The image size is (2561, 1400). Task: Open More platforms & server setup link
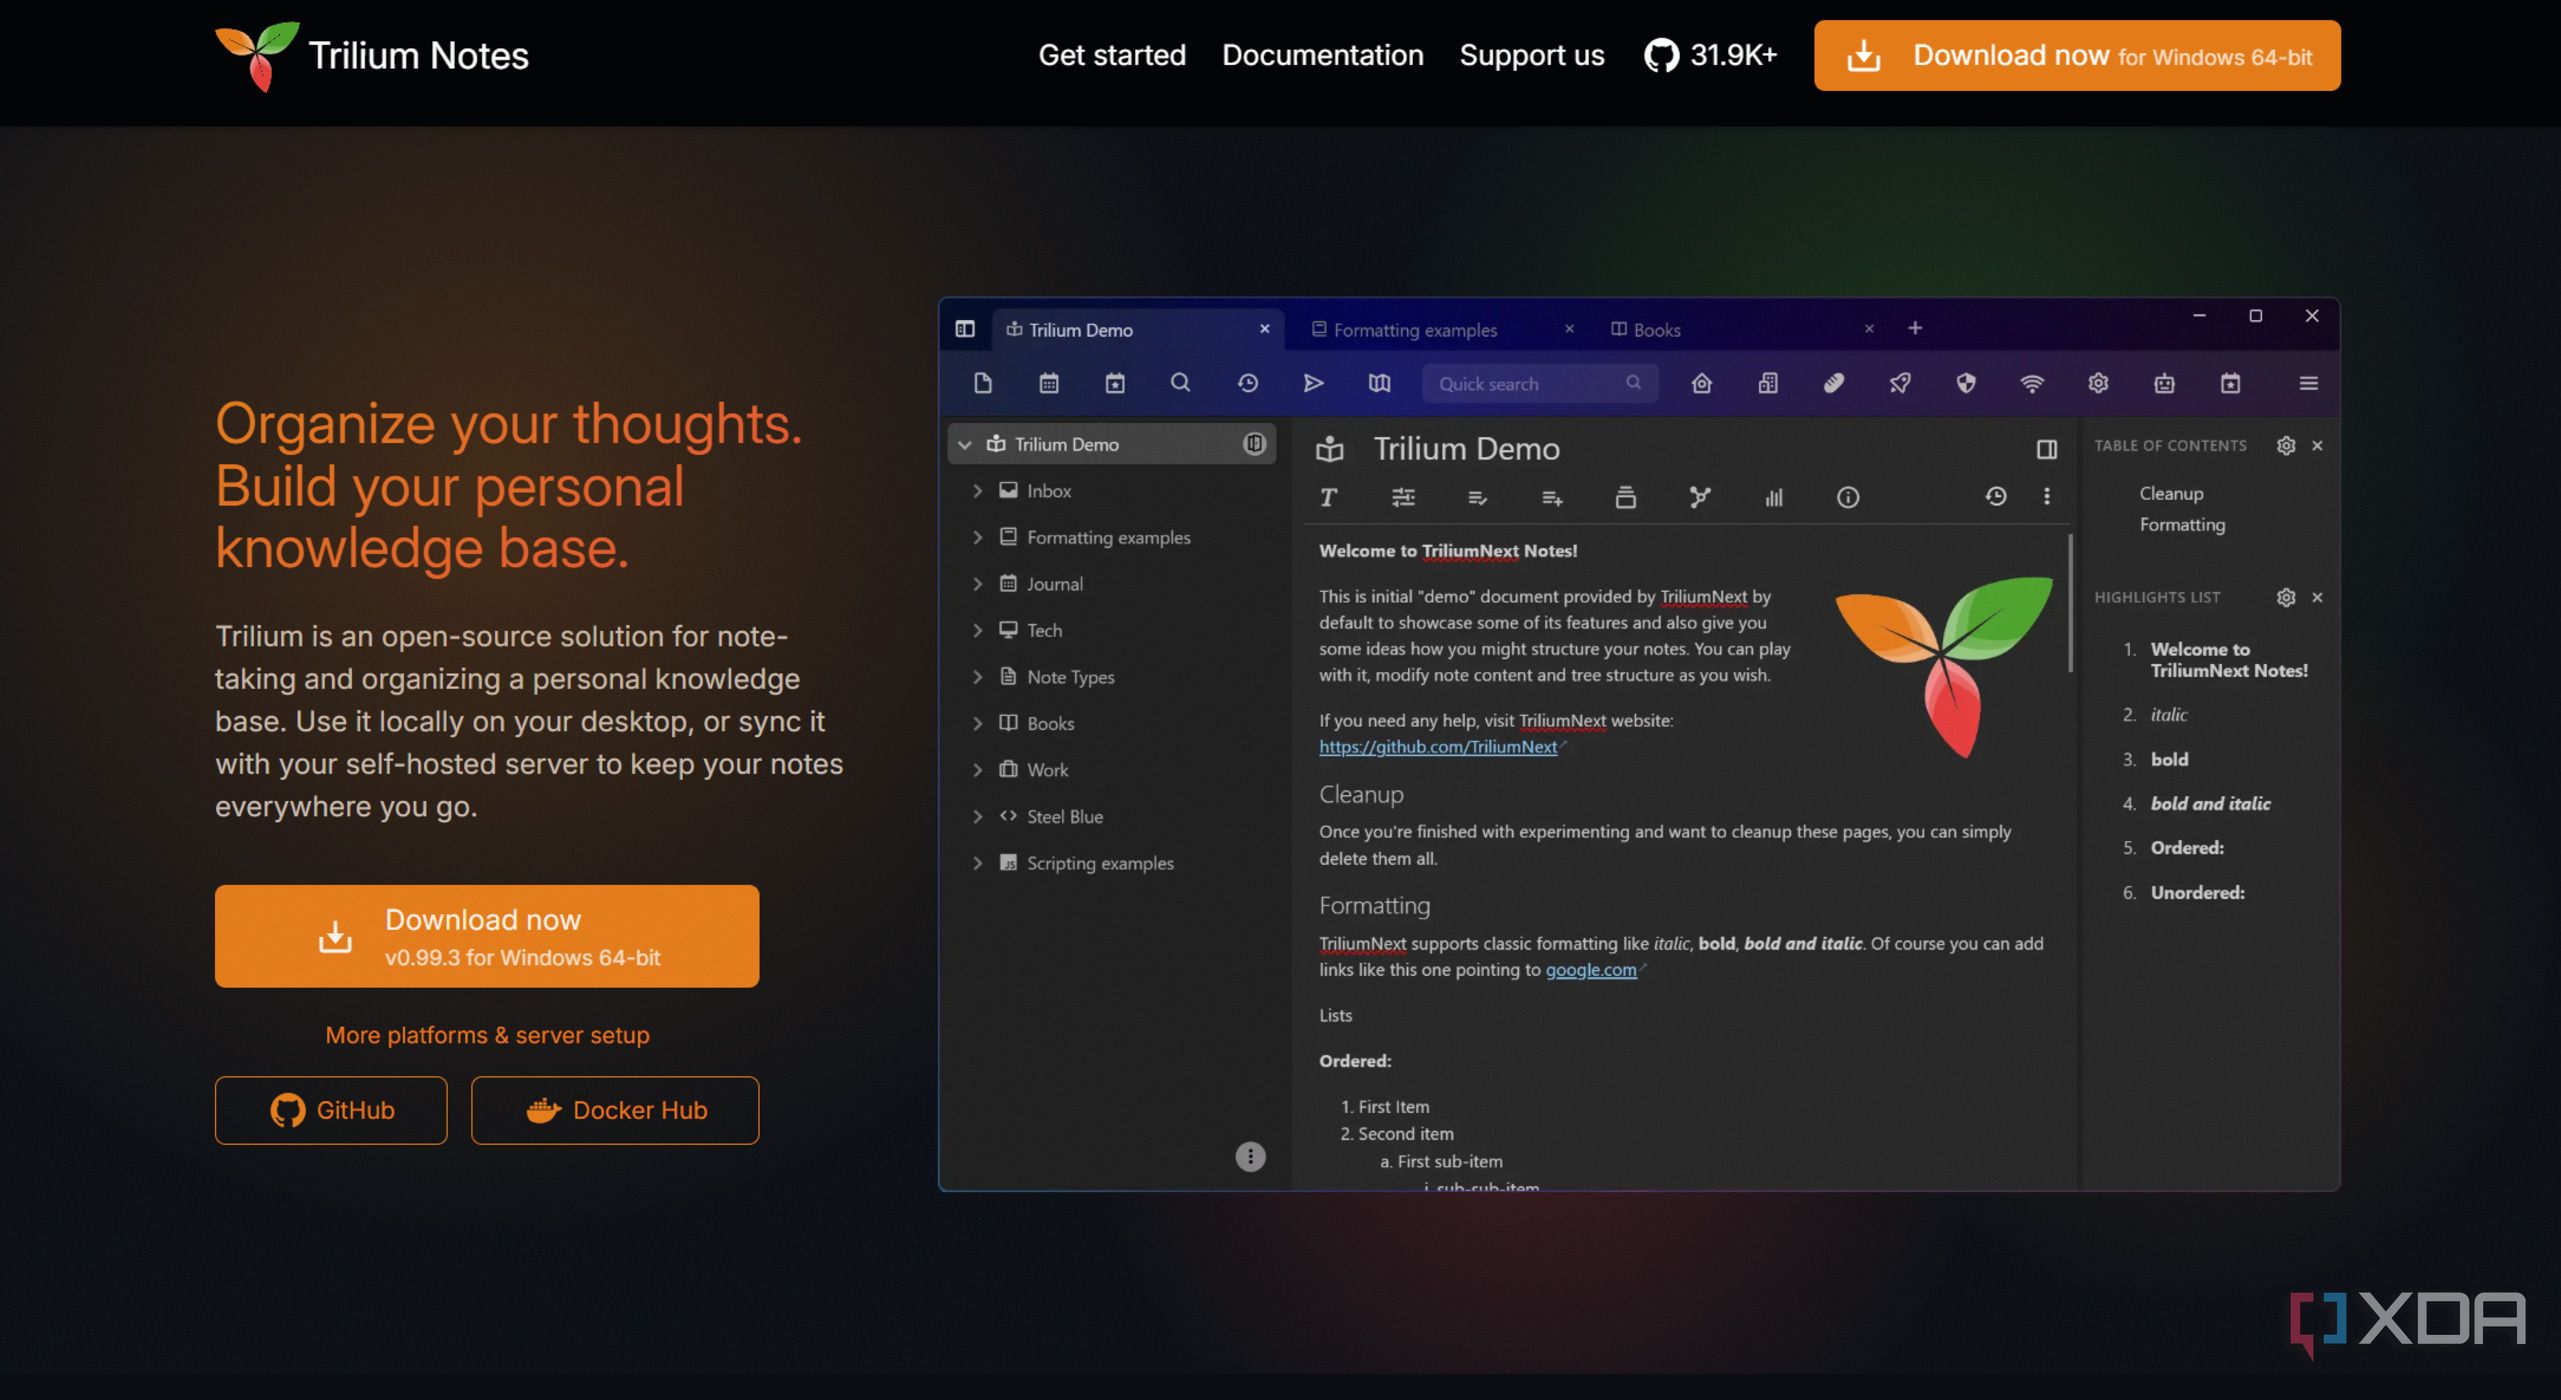tap(487, 1035)
